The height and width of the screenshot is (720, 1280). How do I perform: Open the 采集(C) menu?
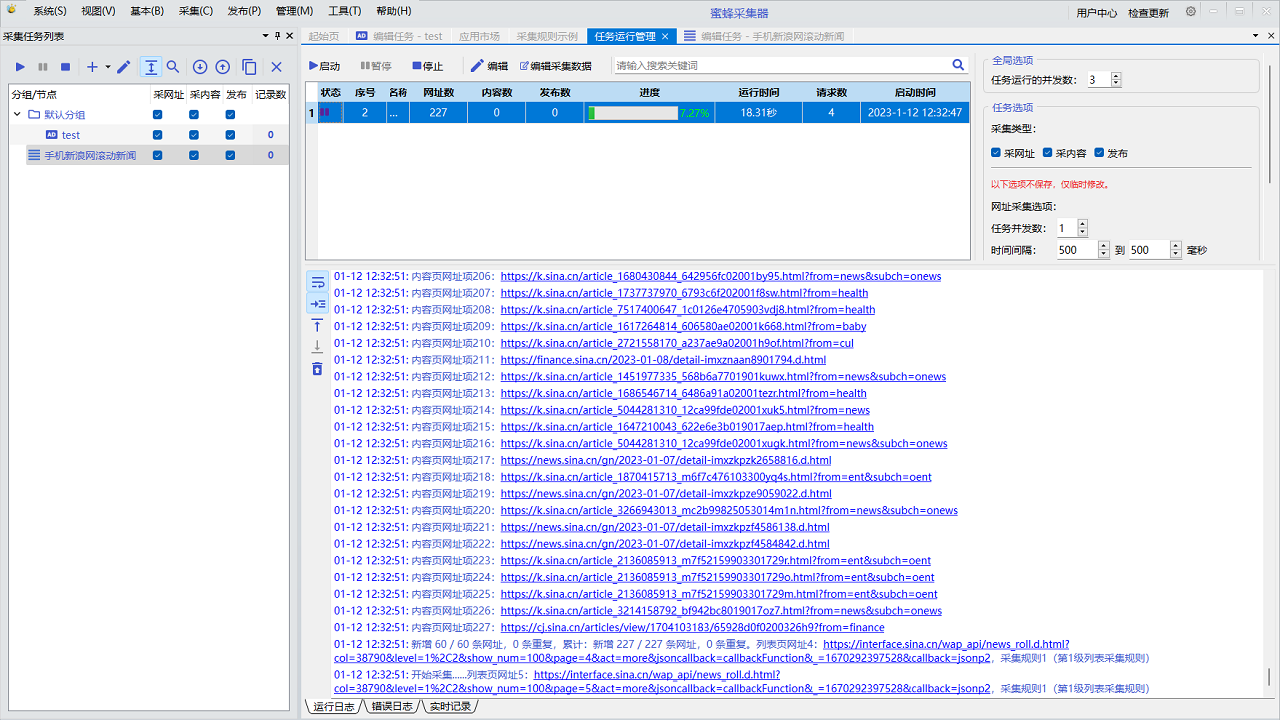[196, 11]
